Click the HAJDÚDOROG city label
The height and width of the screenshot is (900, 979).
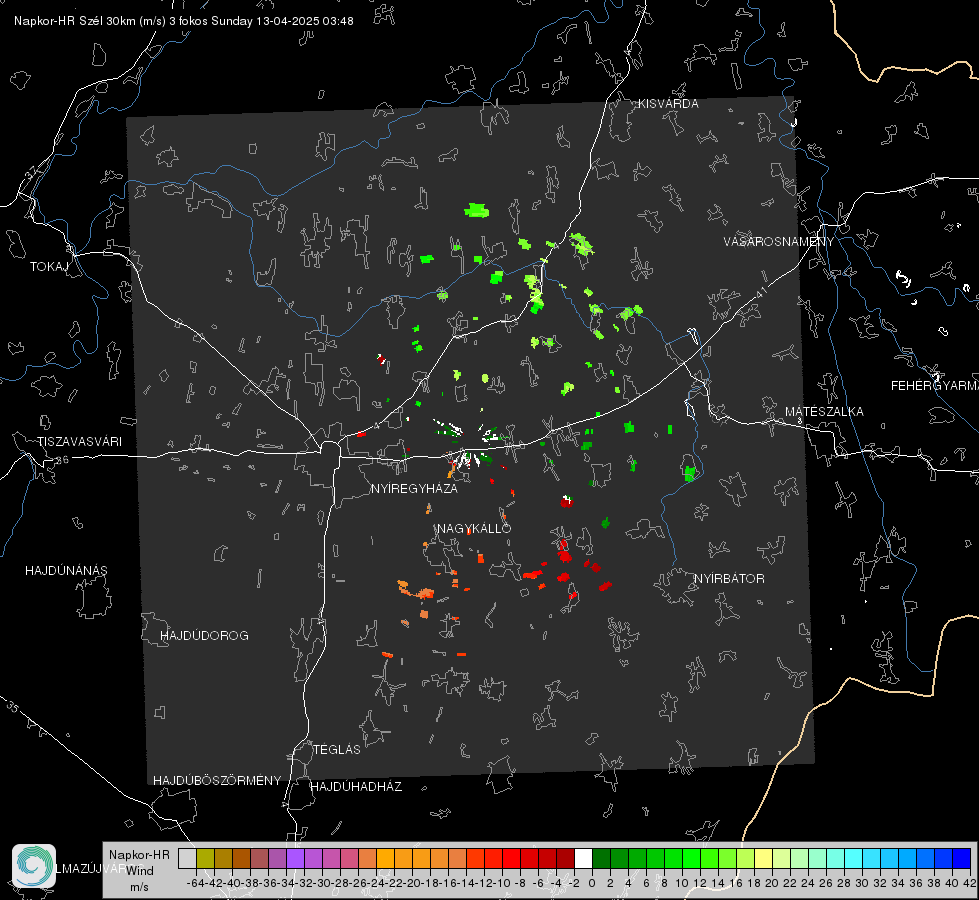204,636
